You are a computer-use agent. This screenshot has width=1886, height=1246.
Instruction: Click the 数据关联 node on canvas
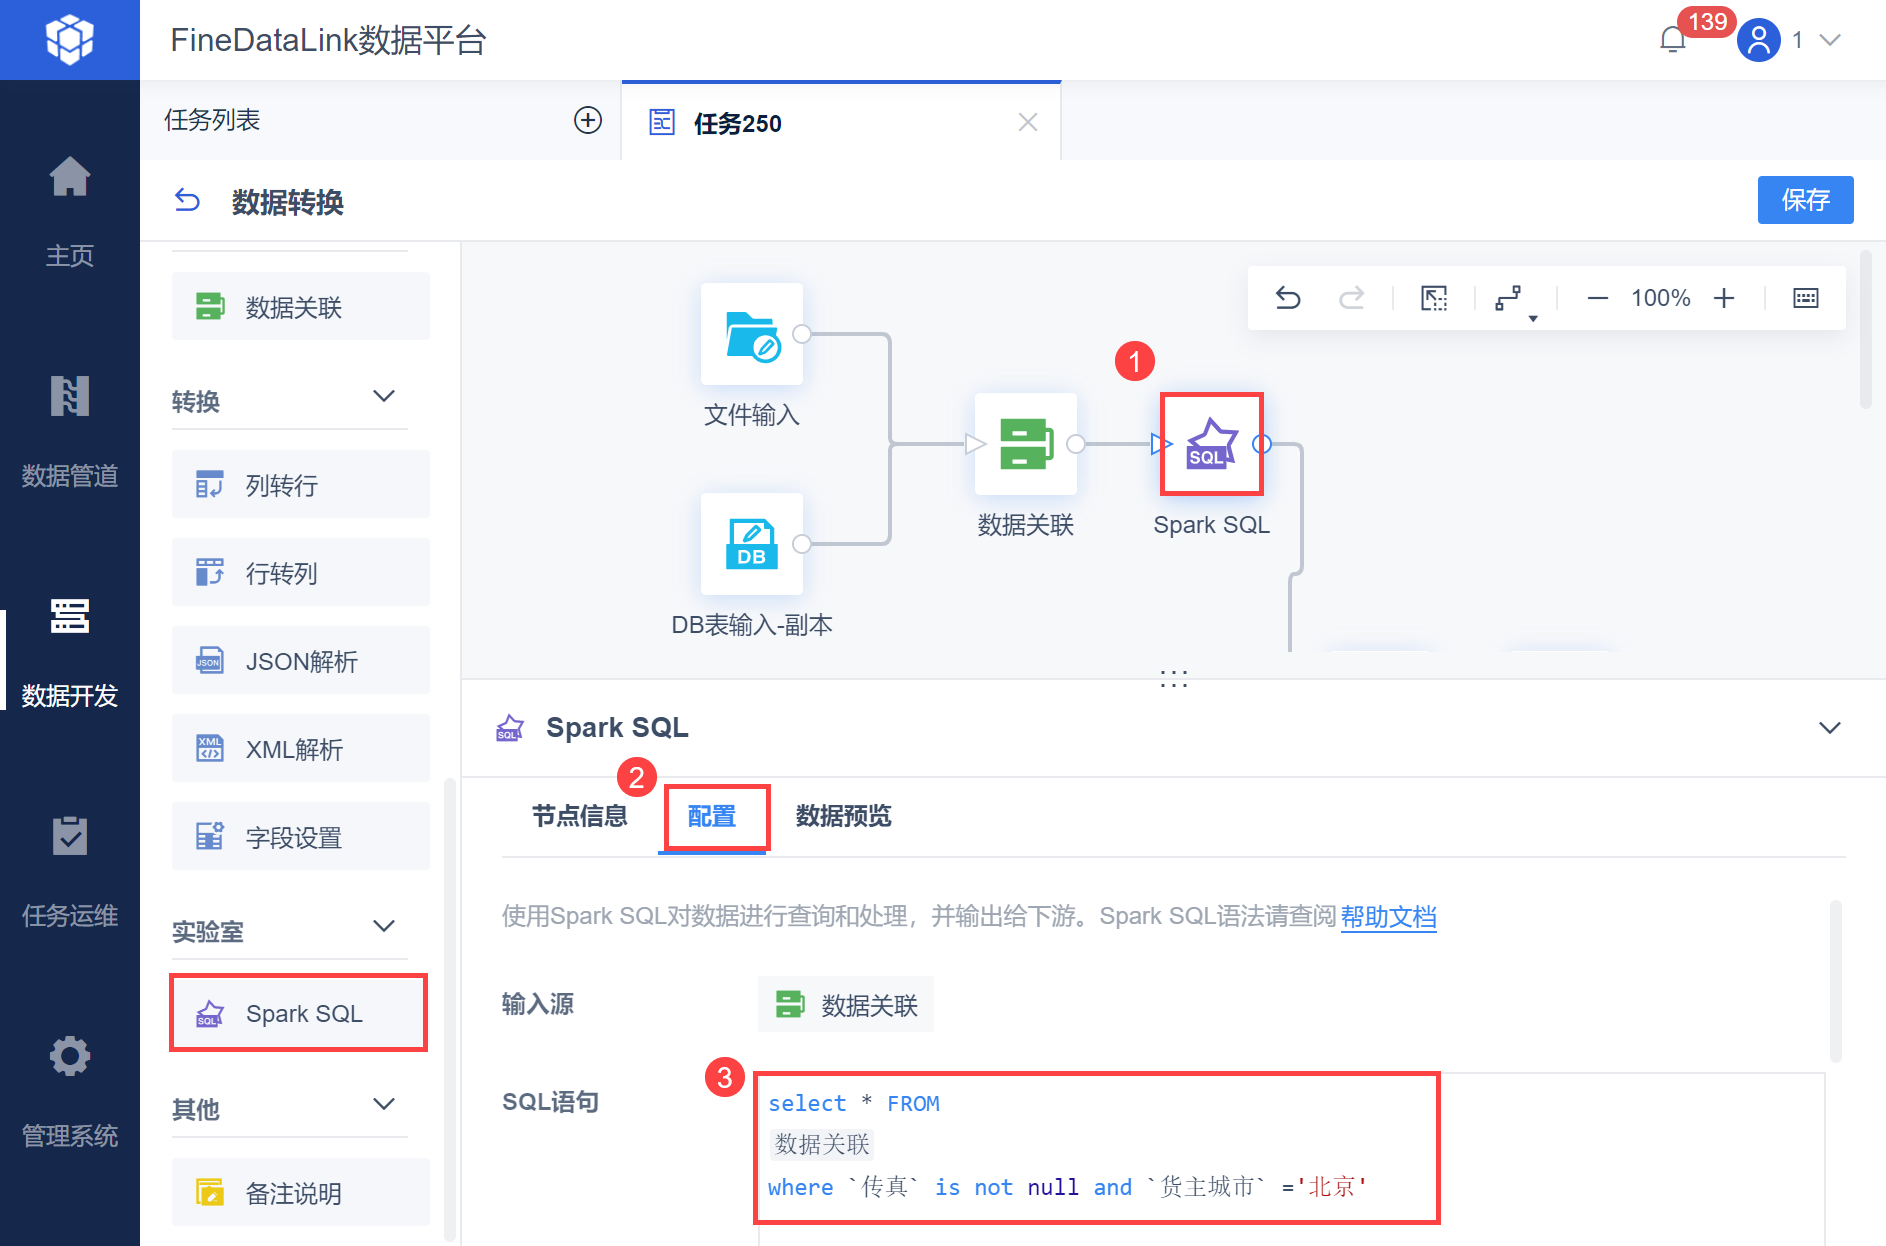tap(1026, 444)
